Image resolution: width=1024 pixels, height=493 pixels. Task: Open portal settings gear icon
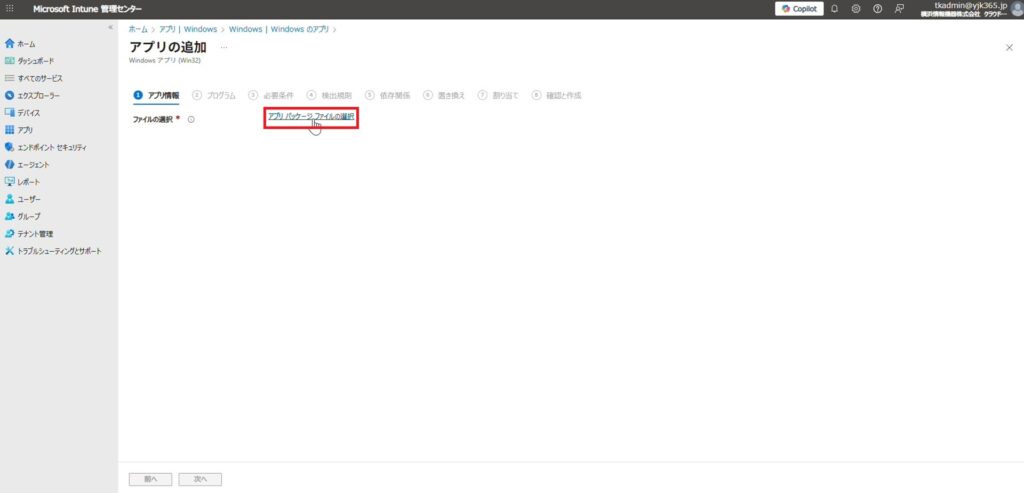(856, 8)
